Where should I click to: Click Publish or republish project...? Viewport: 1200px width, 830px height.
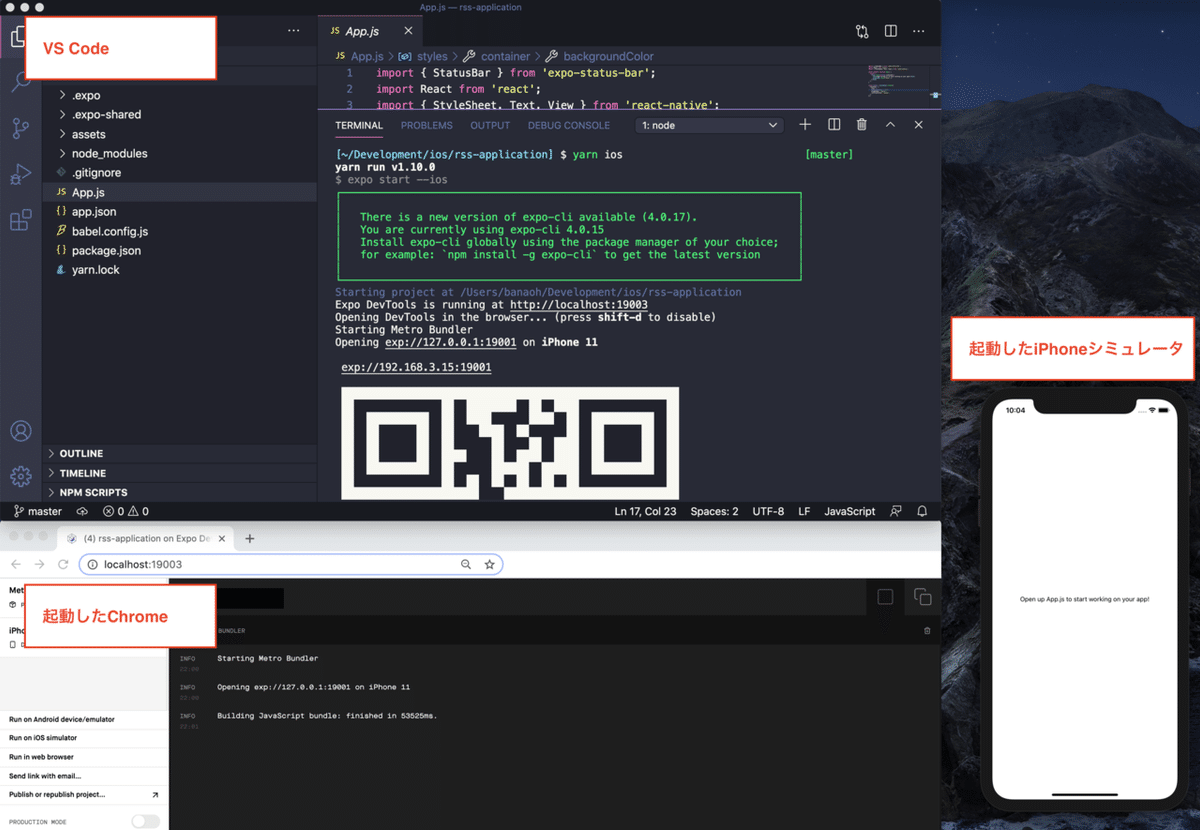(84, 795)
